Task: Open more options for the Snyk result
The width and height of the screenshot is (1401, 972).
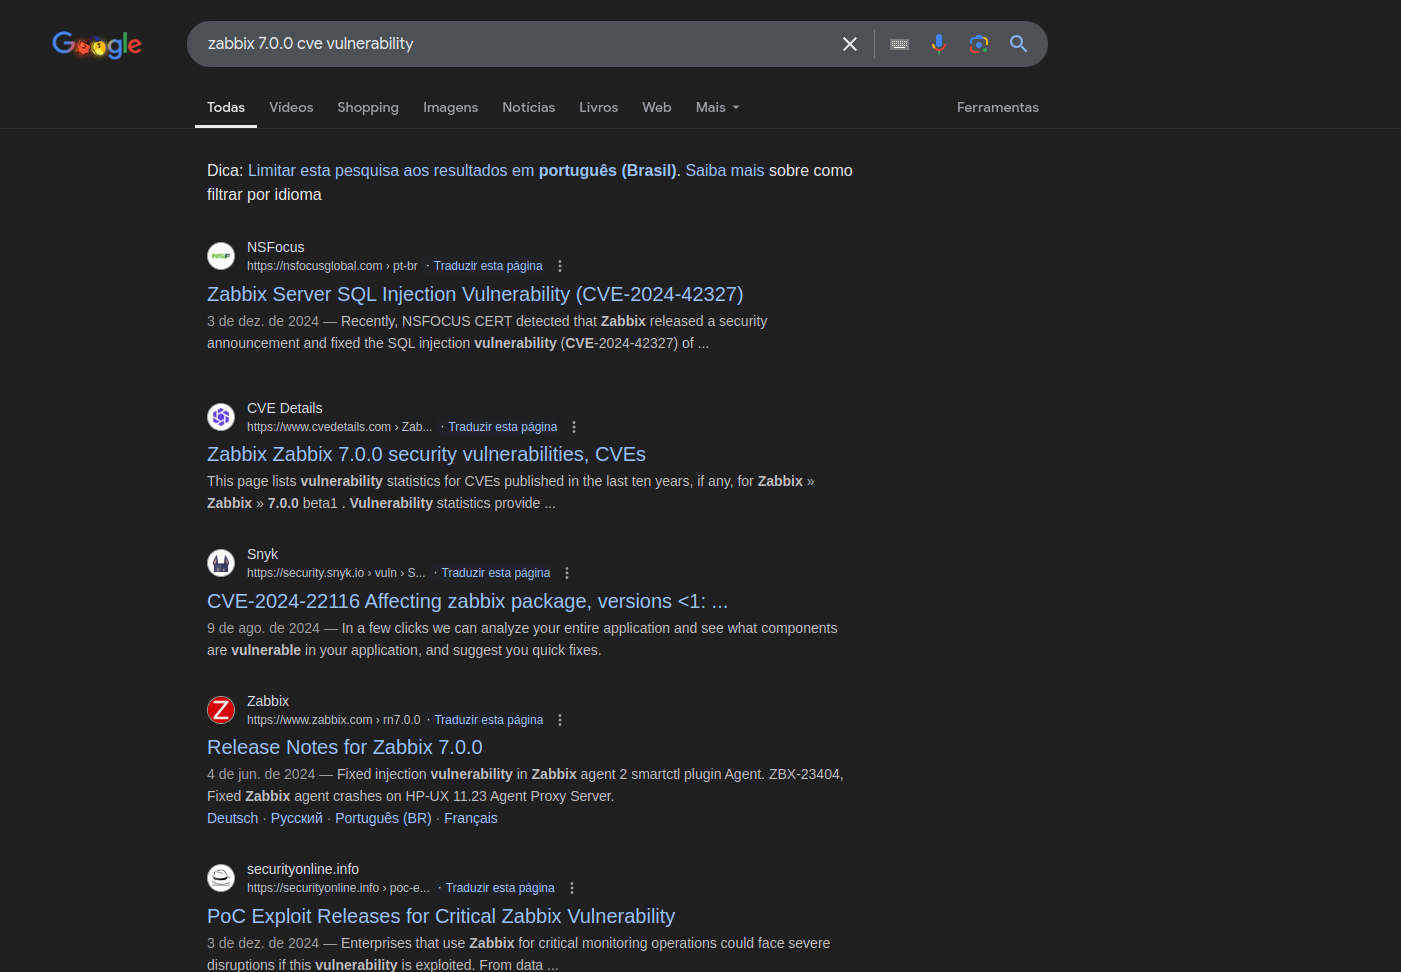Action: [567, 573]
